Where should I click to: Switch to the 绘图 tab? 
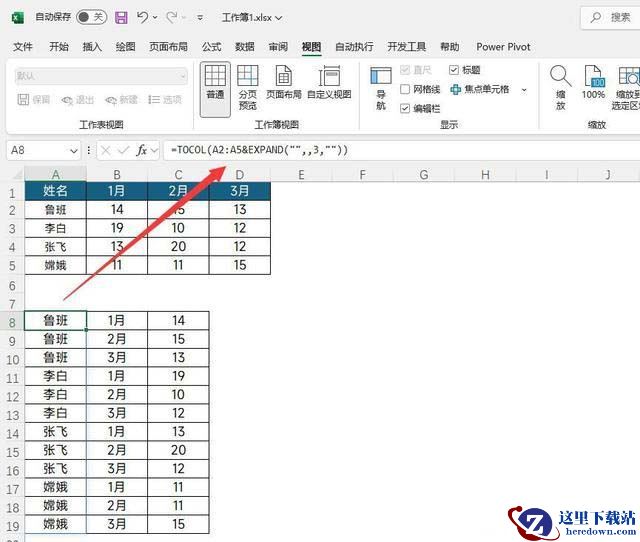tap(125, 47)
